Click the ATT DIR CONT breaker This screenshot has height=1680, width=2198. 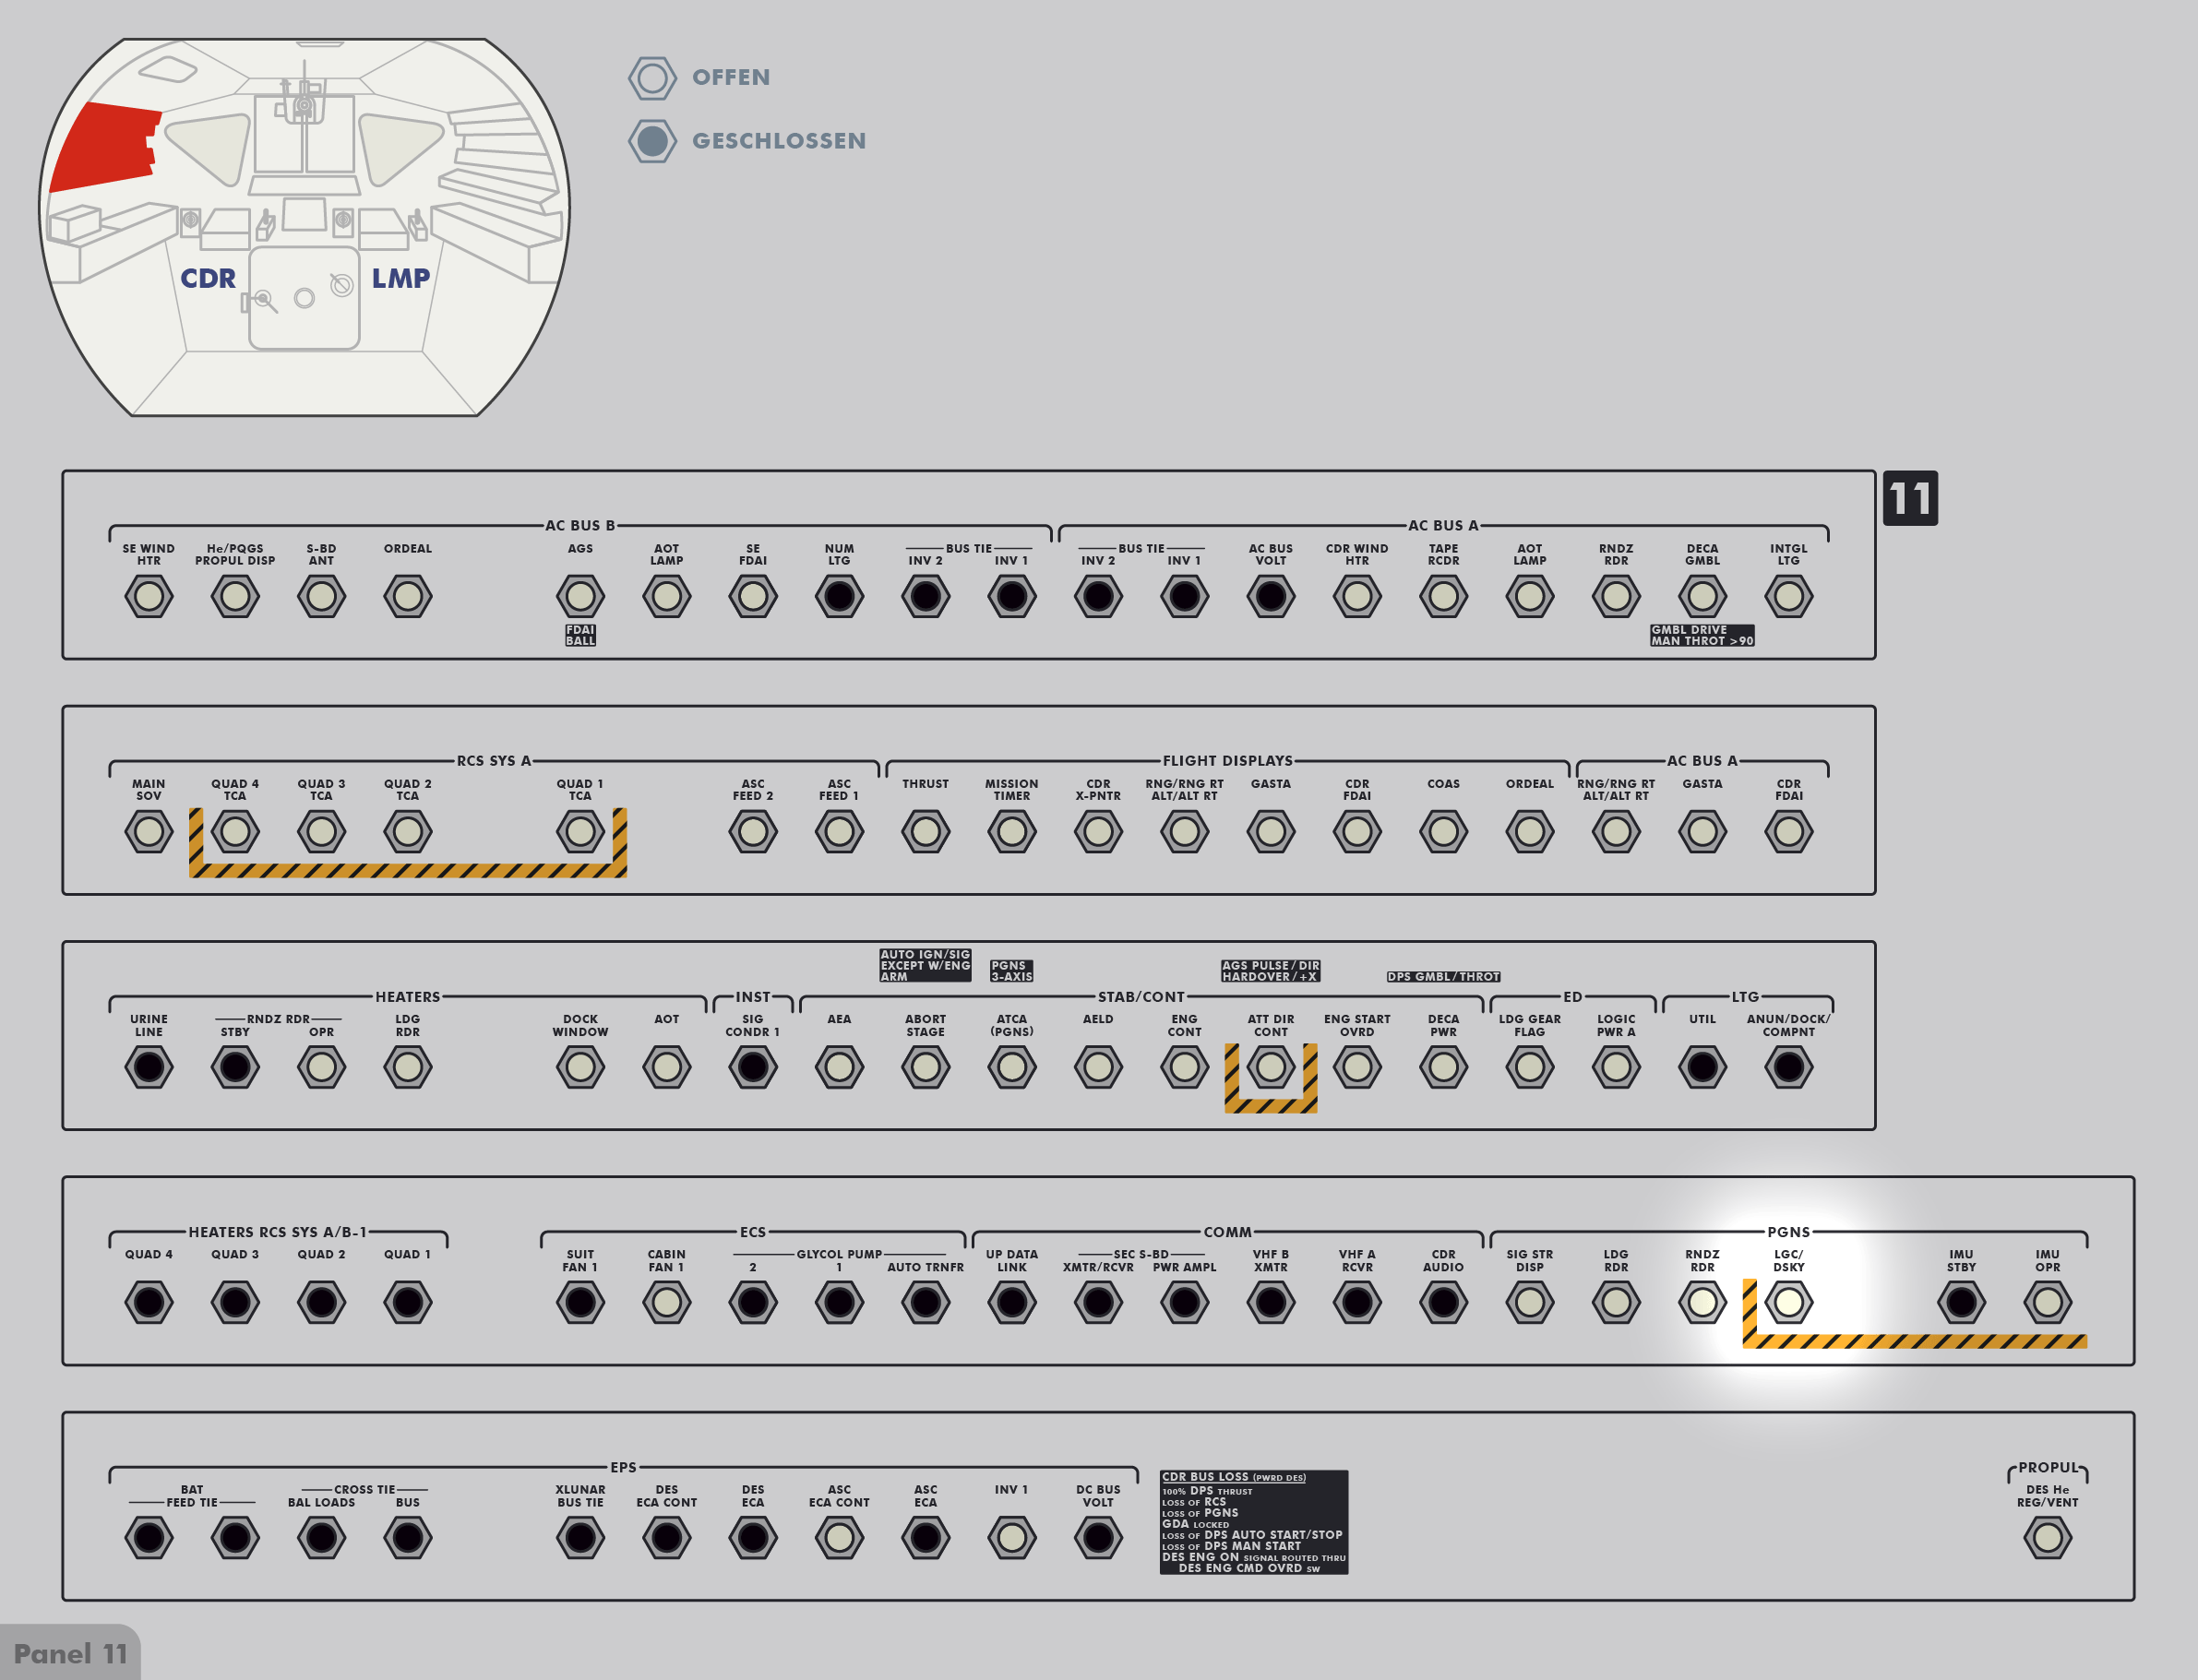[1270, 1067]
